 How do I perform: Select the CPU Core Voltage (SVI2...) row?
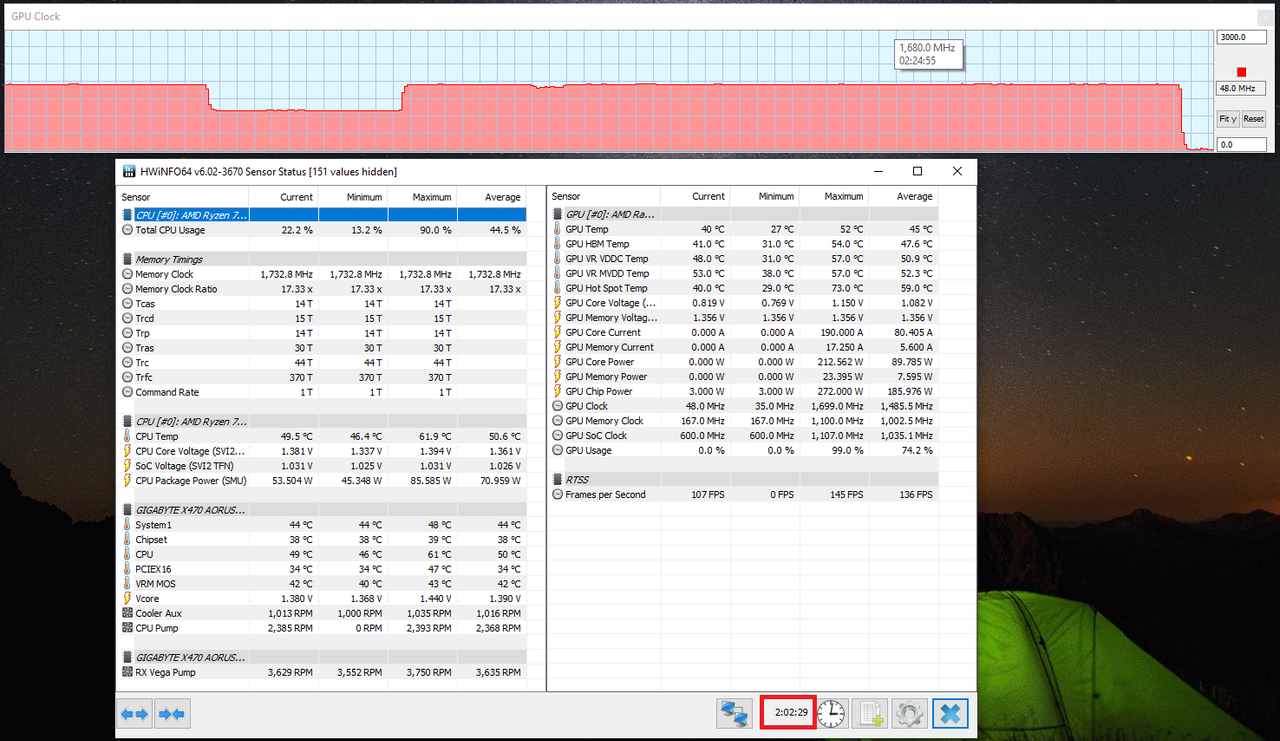322,451
